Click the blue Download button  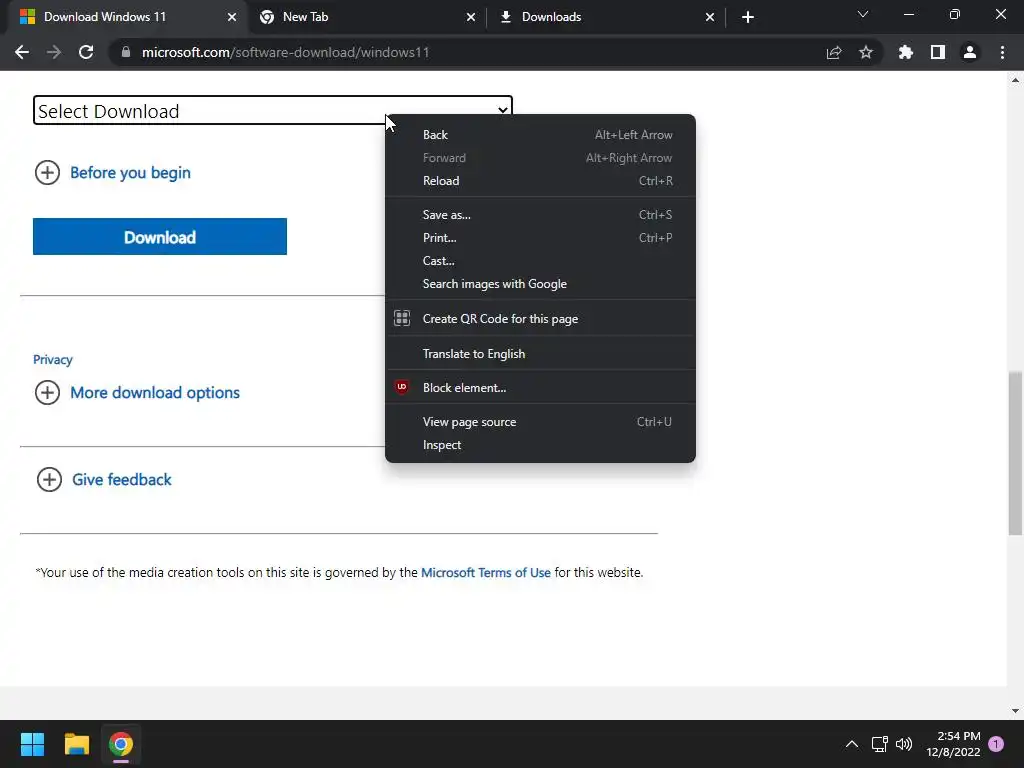tap(159, 236)
